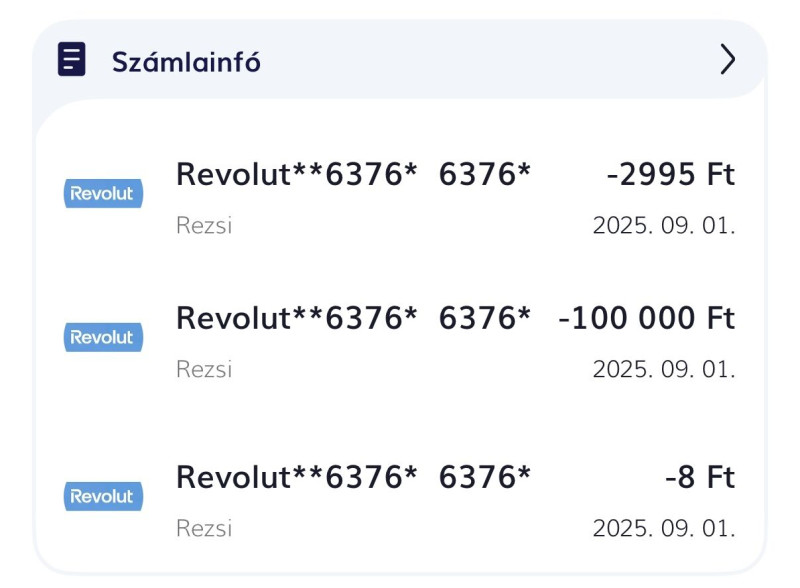800x588 pixels.
Task: Click the 2025. 09. 01. date below -2995 Ft
Action: coord(664,225)
